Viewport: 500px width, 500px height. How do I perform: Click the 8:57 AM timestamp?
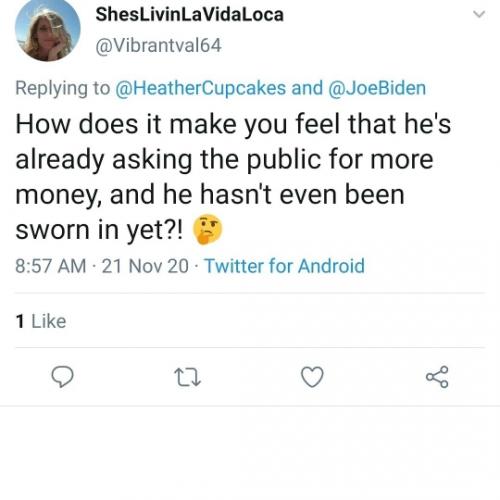point(51,266)
